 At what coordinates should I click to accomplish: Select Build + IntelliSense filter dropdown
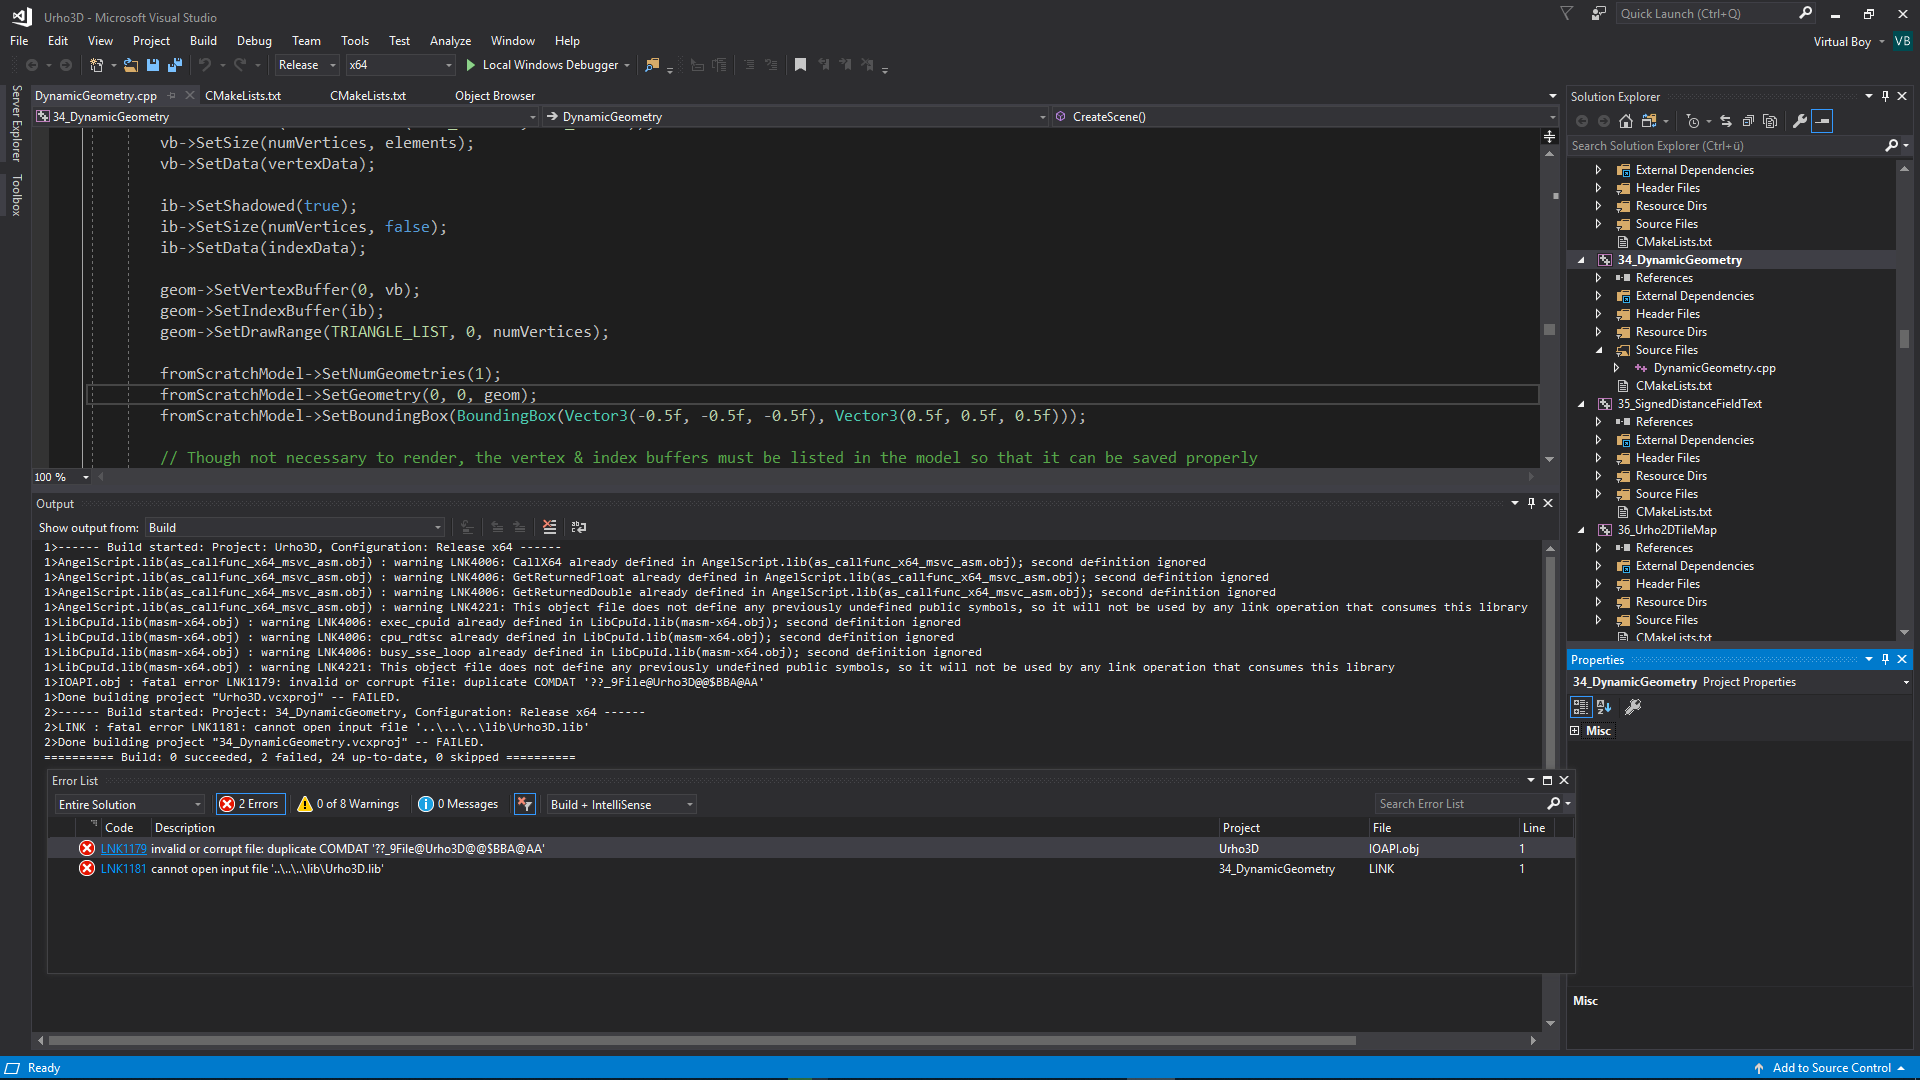coord(621,804)
